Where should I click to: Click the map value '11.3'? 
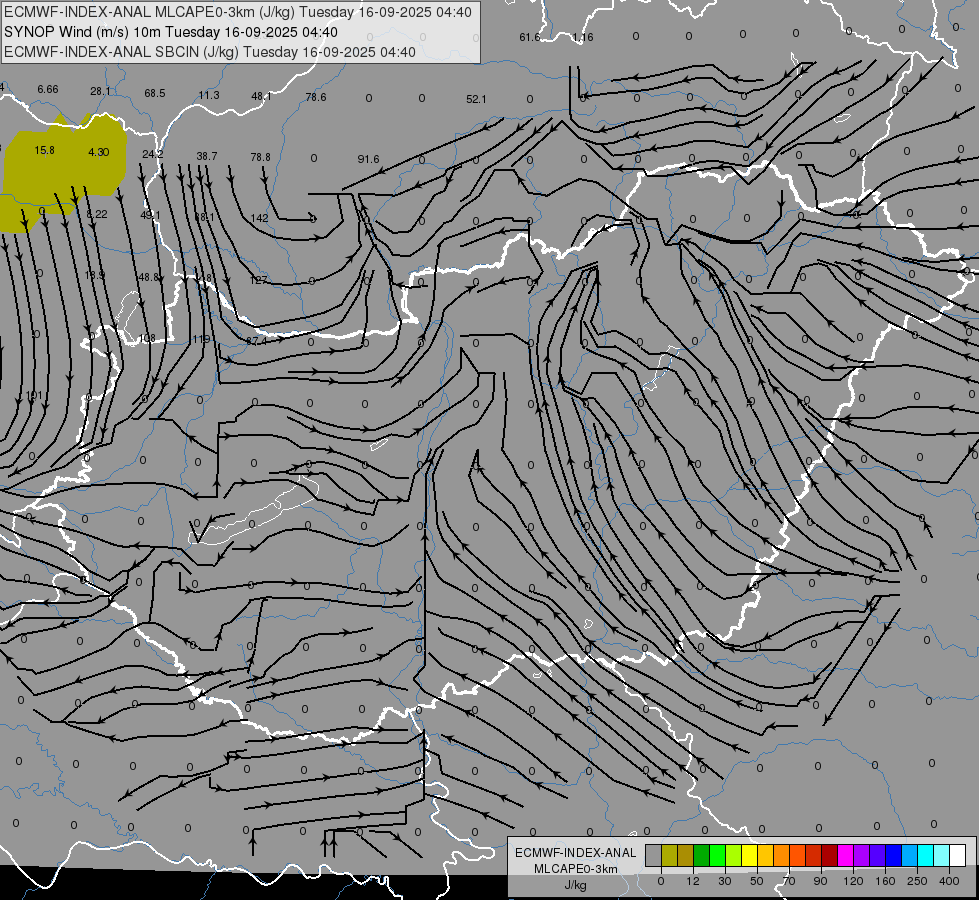(x=209, y=95)
